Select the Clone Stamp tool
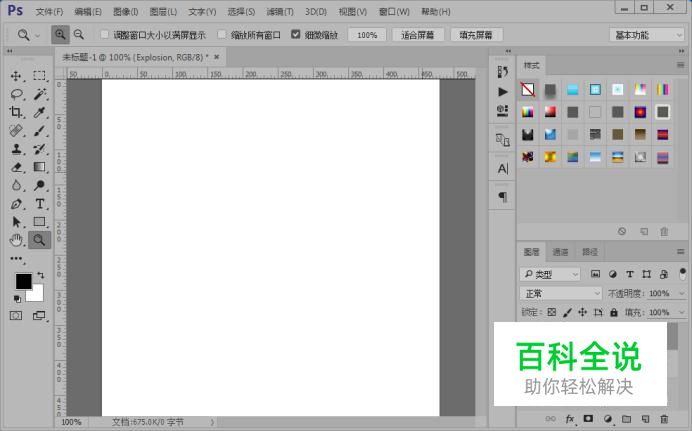Image resolution: width=692 pixels, height=431 pixels. click(x=16, y=149)
